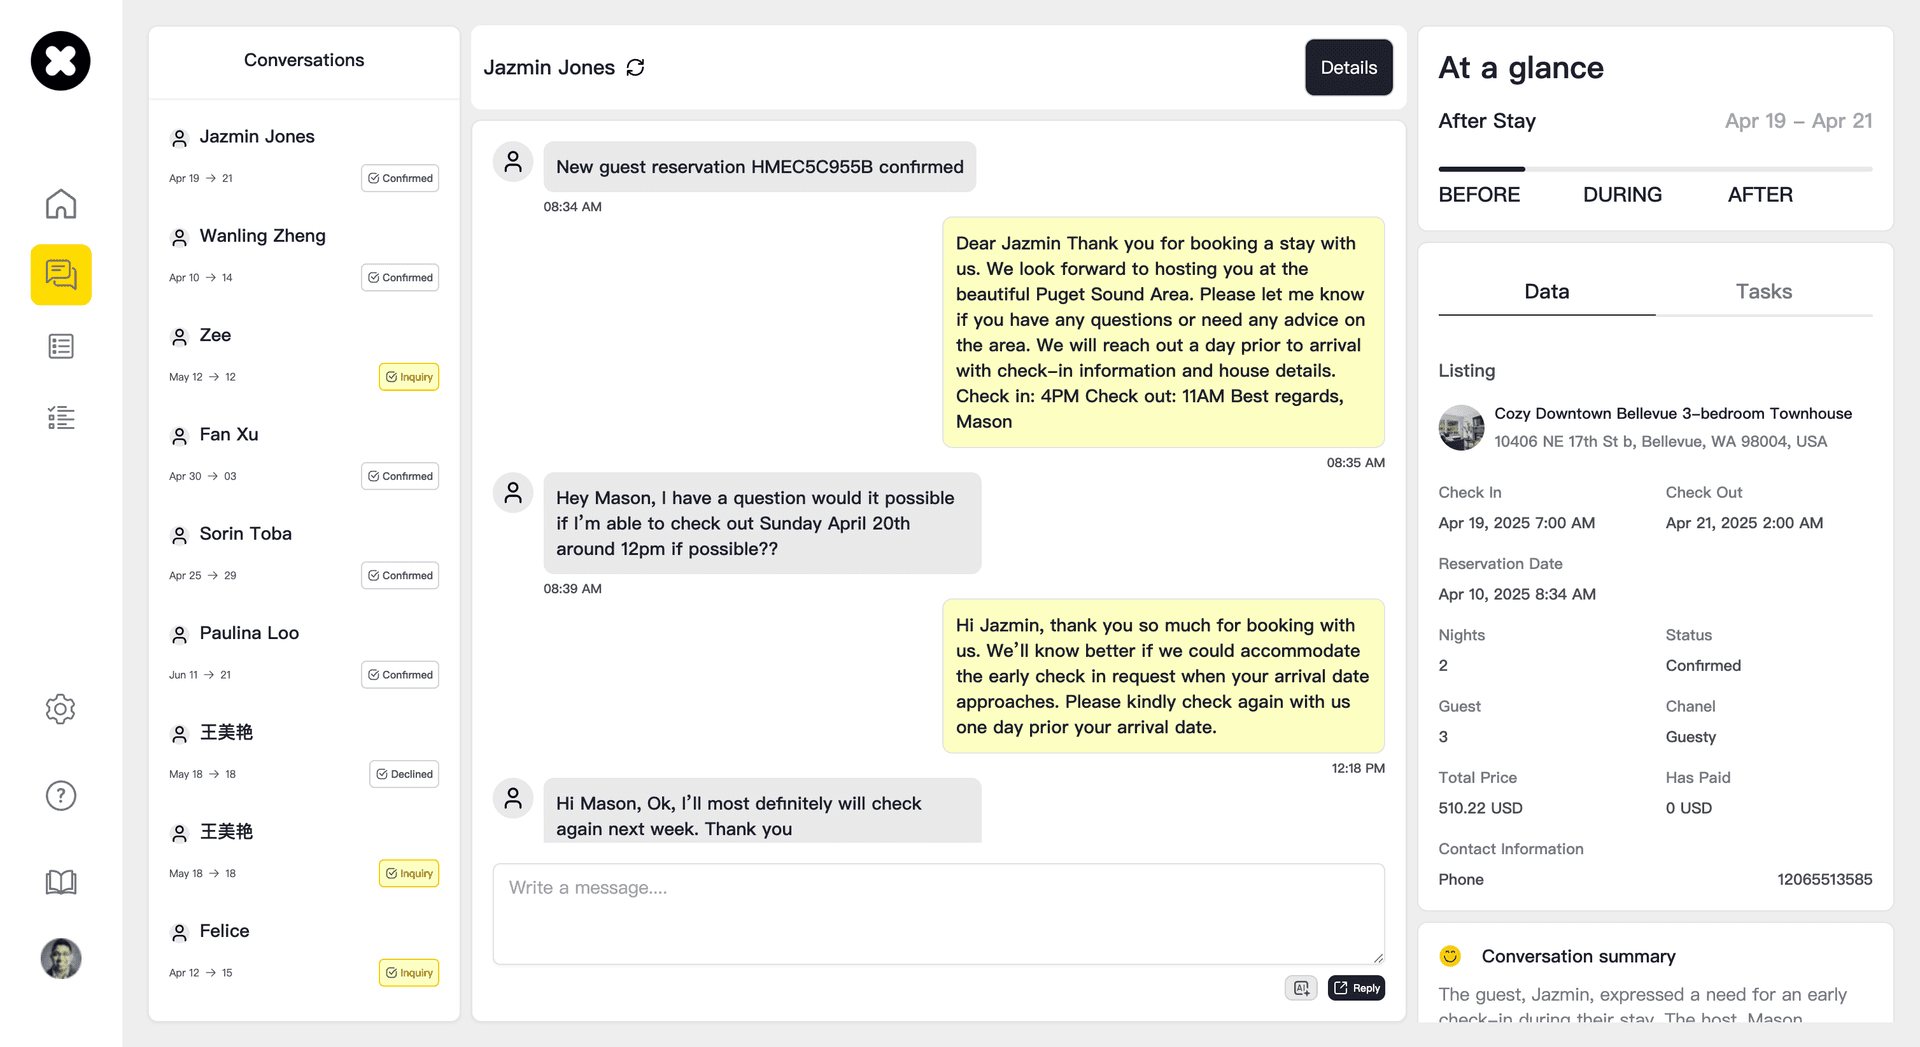Select the Conversations chat icon in sidebar
Image resolution: width=1920 pixels, height=1047 pixels.
pyautogui.click(x=61, y=275)
